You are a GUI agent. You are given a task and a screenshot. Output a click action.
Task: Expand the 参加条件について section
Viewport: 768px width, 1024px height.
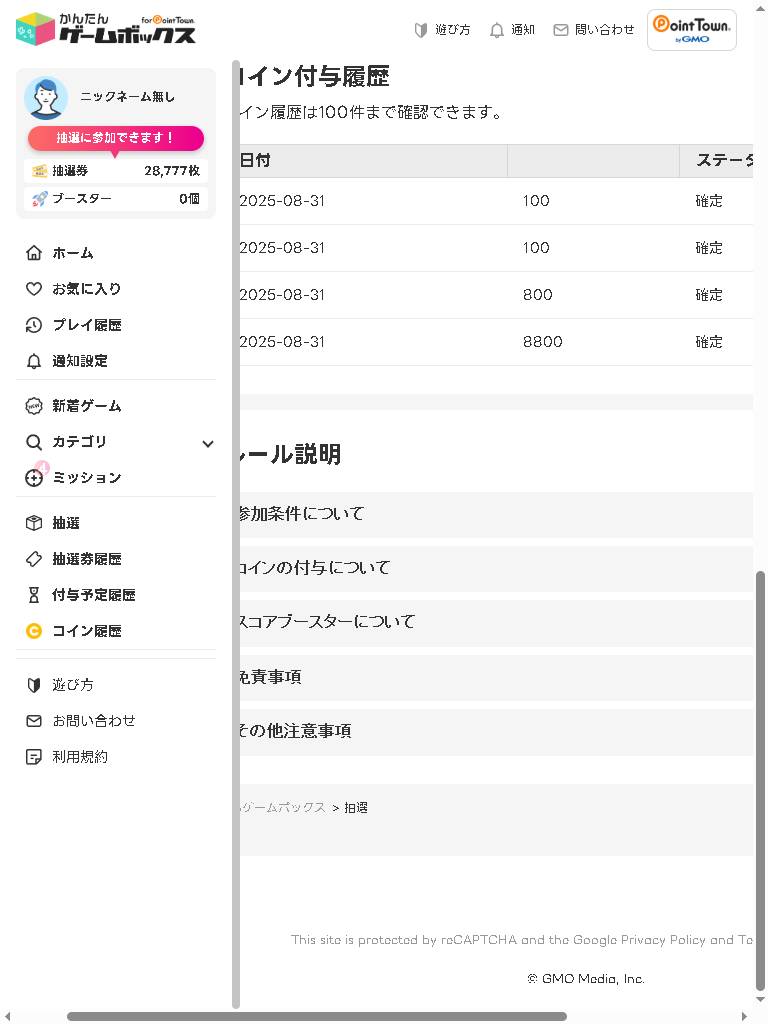pos(495,514)
